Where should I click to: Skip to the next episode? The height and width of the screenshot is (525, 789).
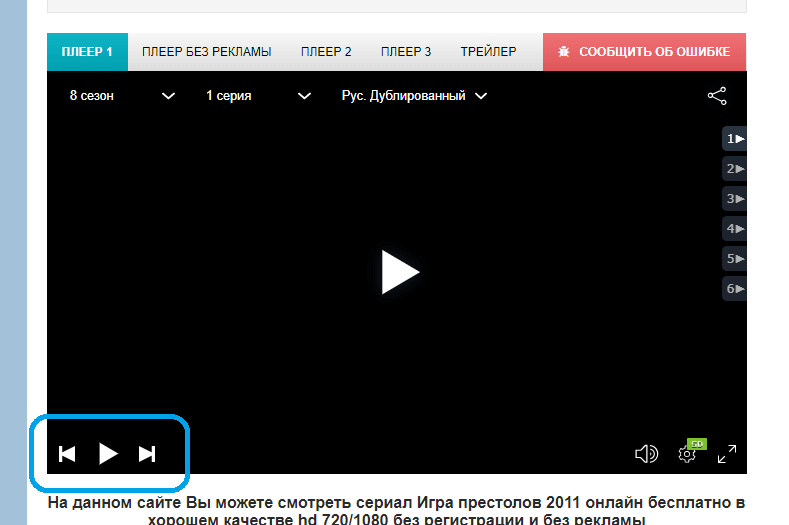tap(147, 454)
